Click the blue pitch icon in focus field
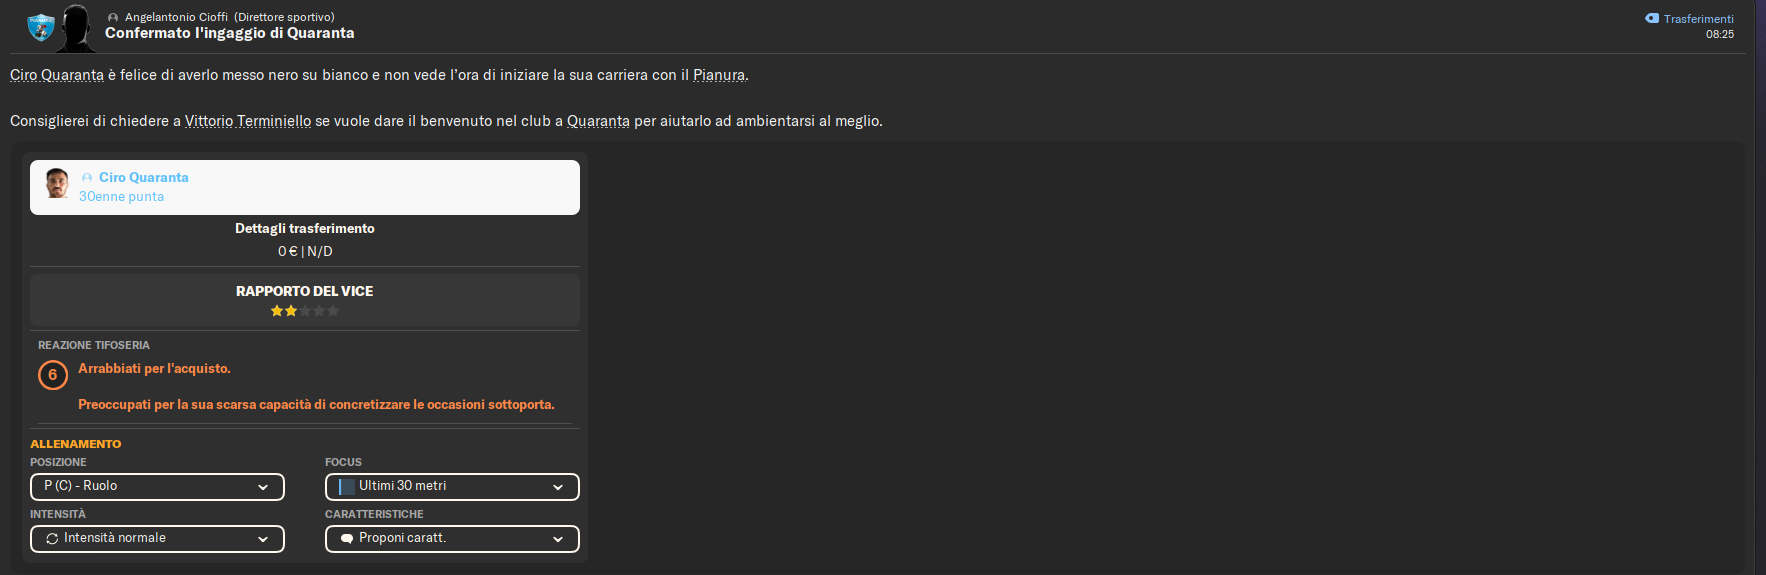The width and height of the screenshot is (1766, 575). point(347,487)
